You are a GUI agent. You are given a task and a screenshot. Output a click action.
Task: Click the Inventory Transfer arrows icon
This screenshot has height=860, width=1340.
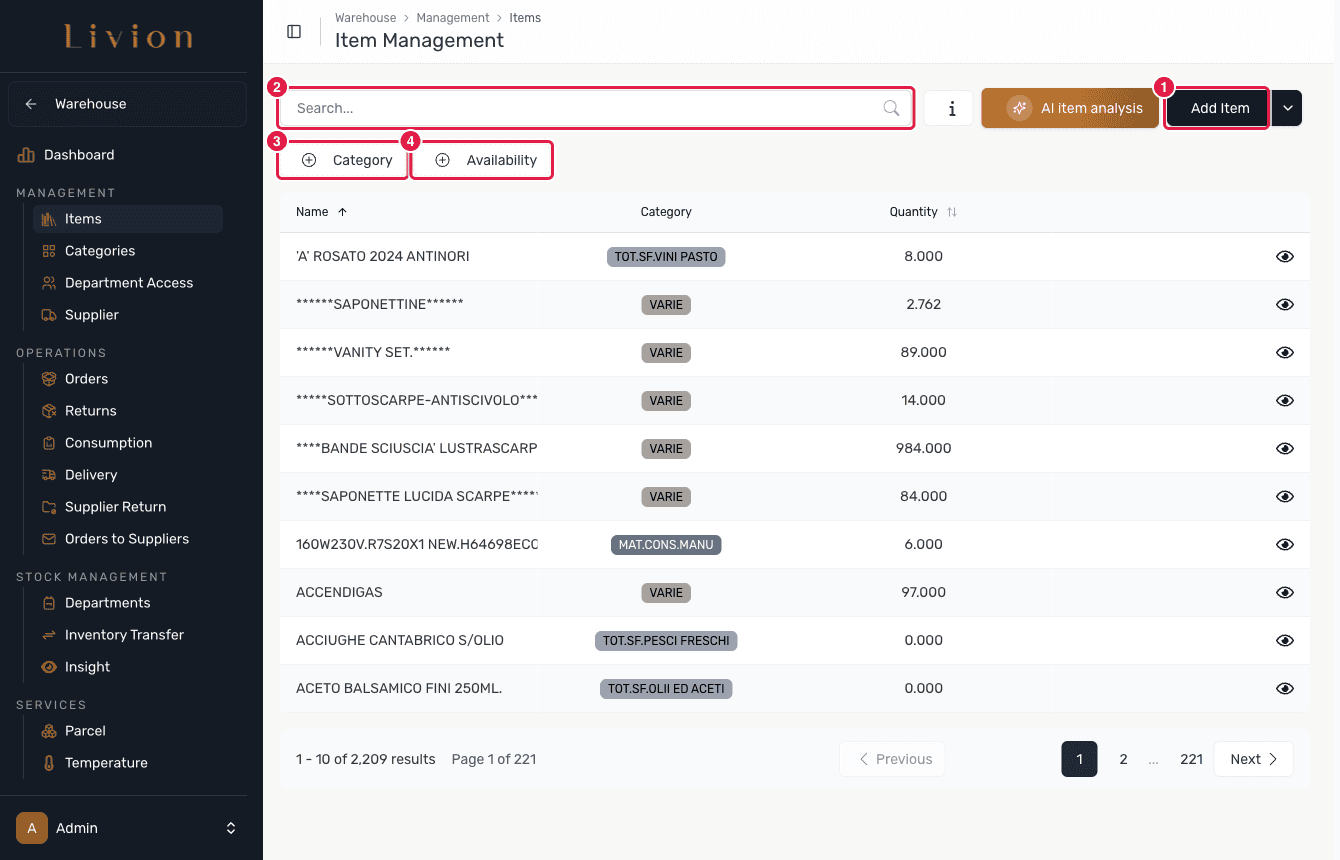(x=48, y=635)
